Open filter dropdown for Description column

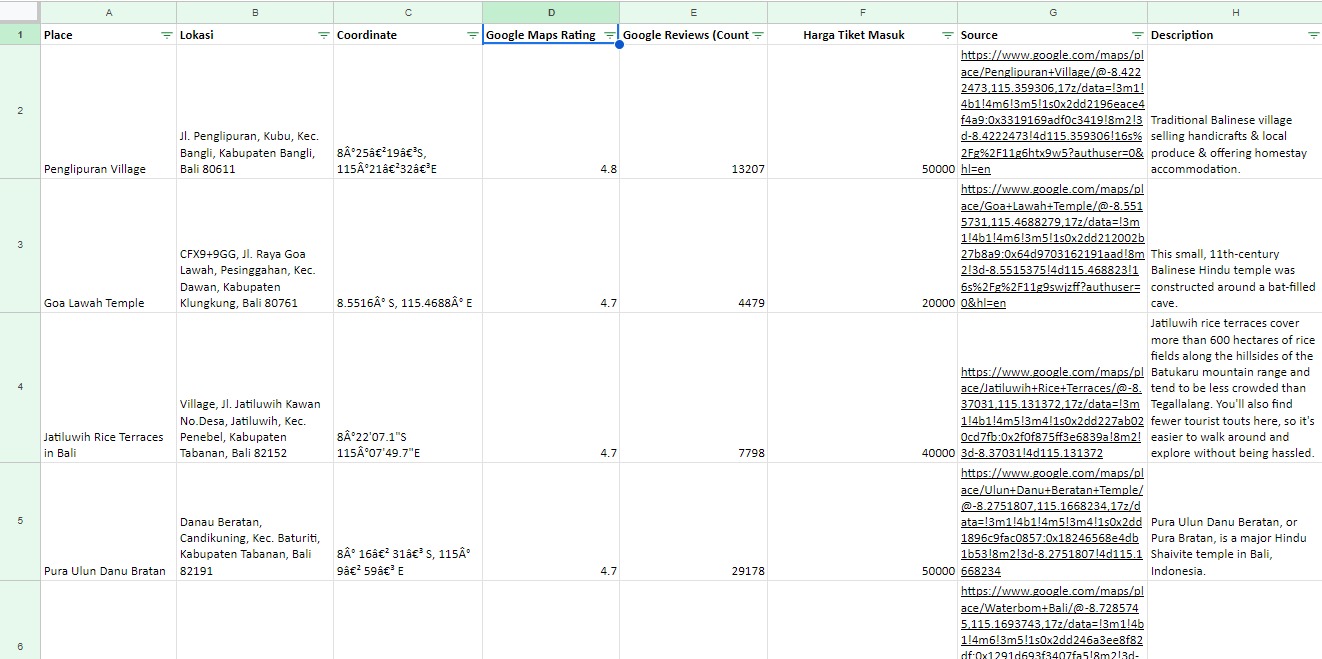(1313, 35)
